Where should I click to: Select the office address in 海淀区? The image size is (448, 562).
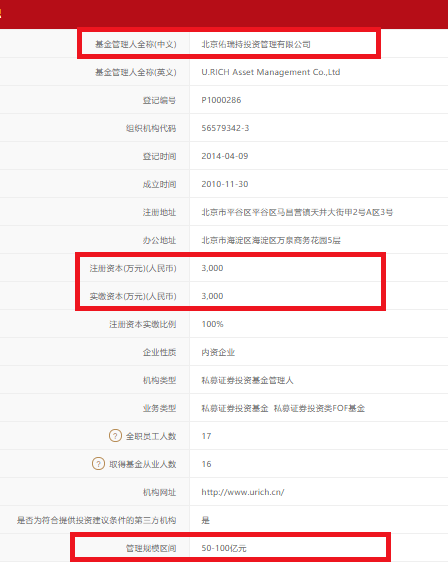(x=271, y=240)
